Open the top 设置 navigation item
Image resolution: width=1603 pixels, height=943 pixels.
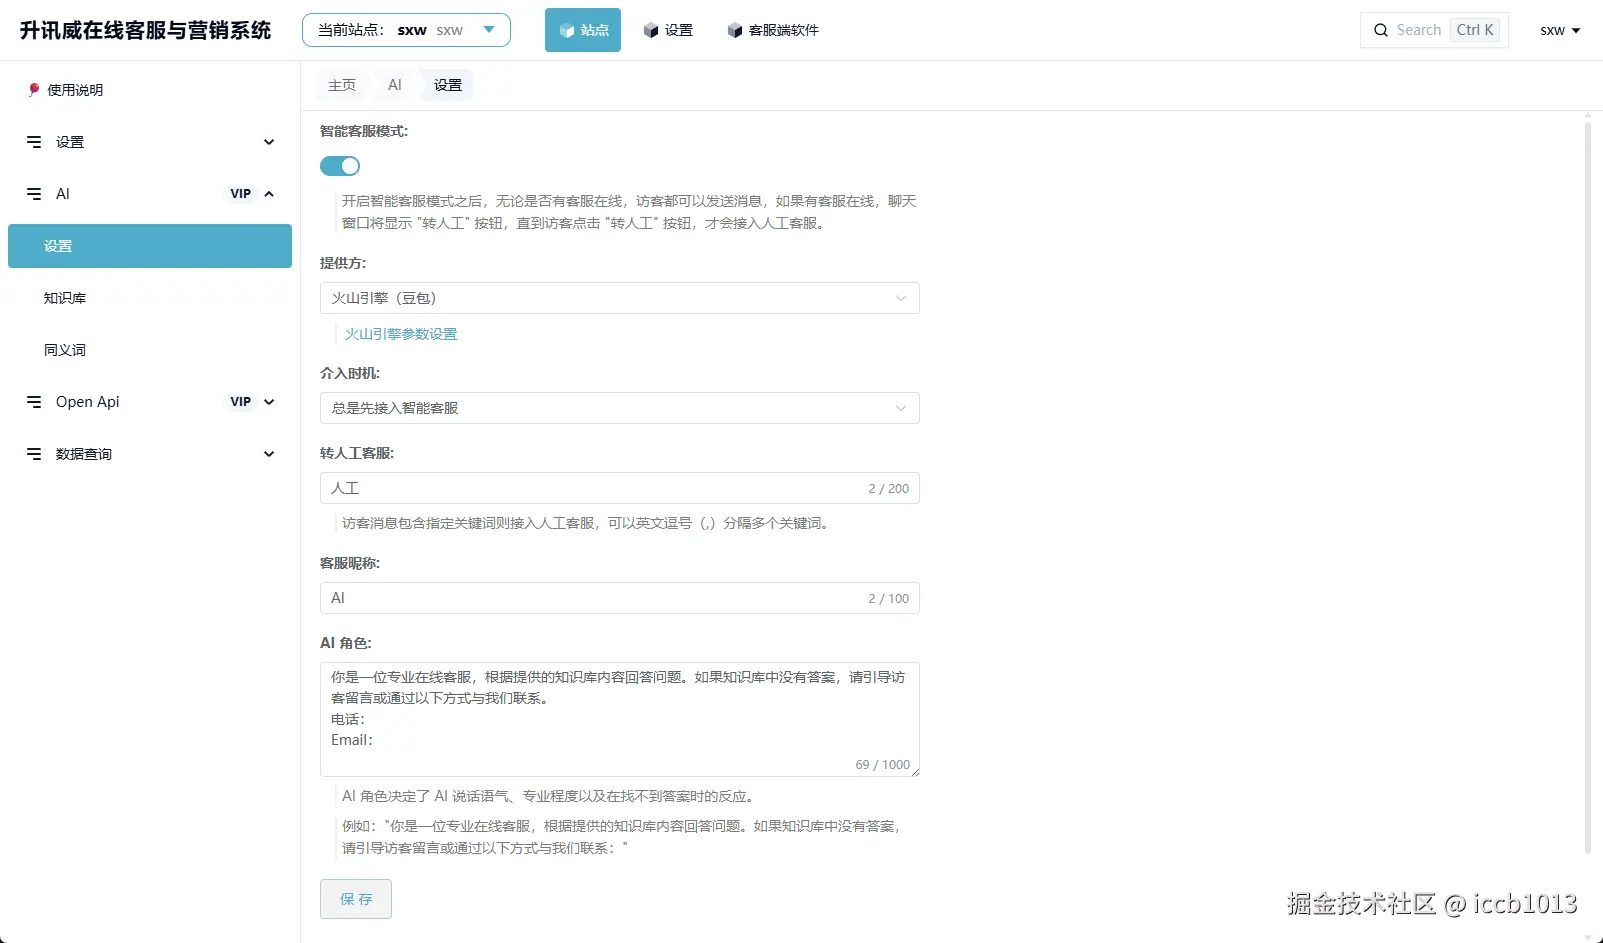668,30
